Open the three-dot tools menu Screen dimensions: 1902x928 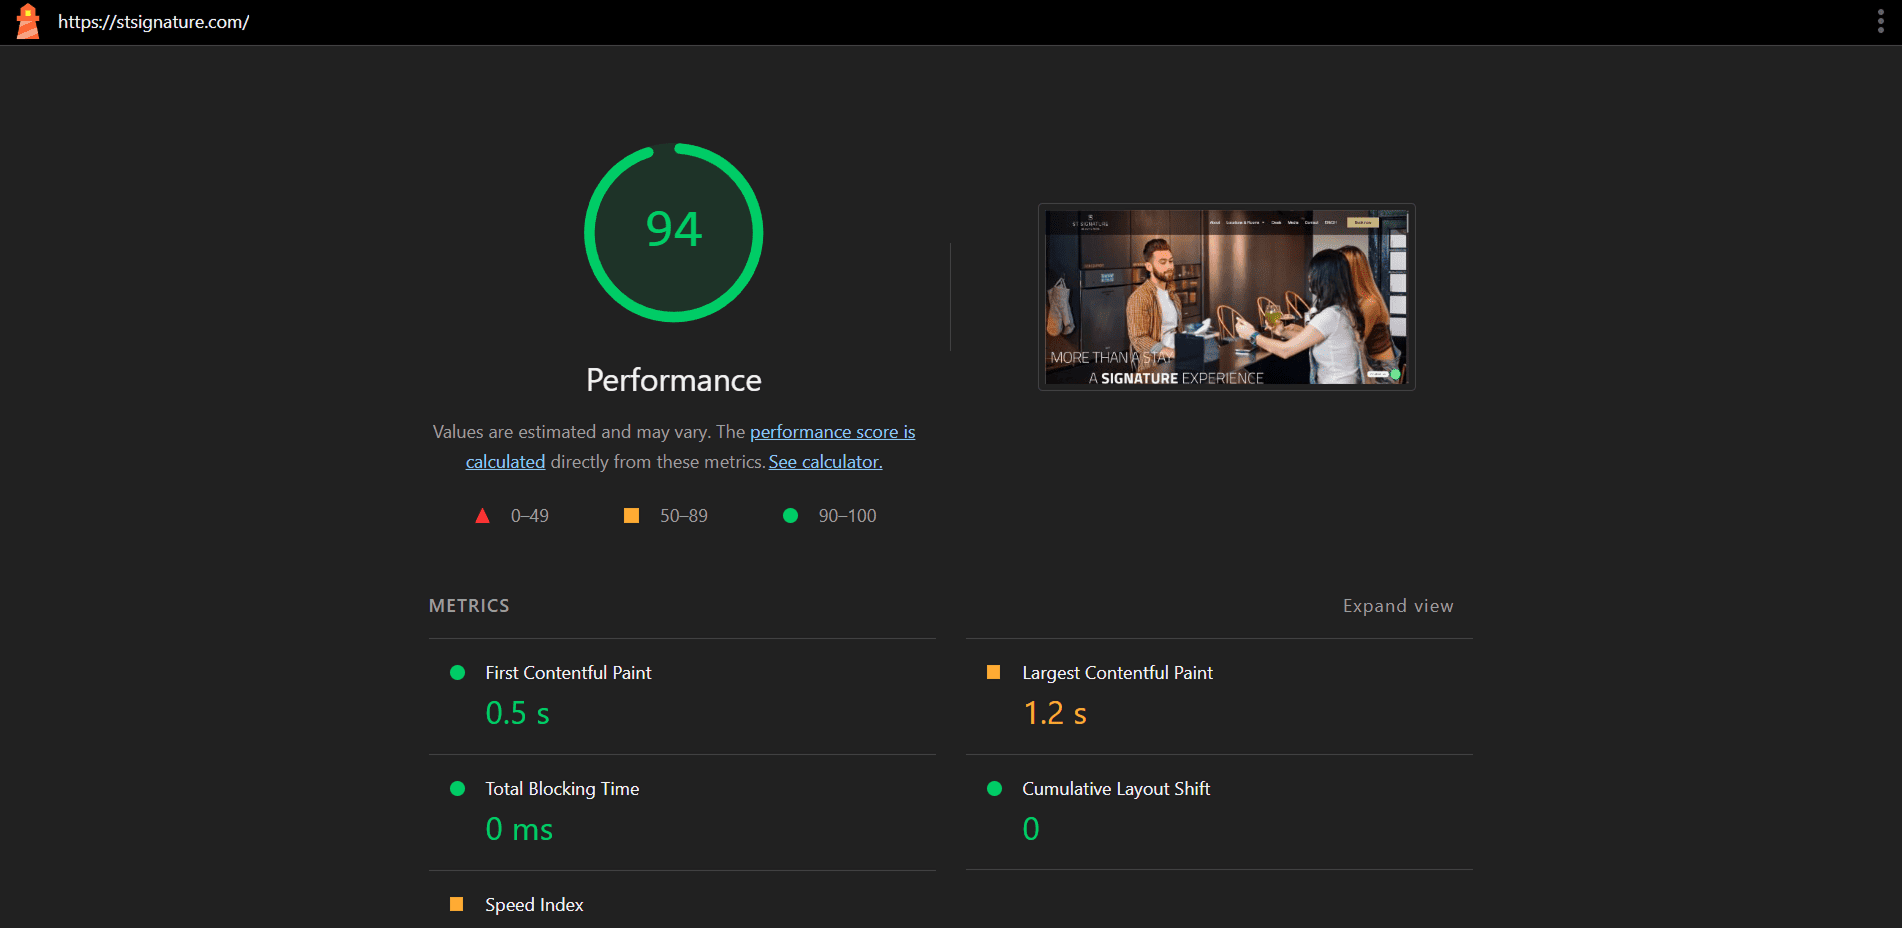tap(1880, 22)
